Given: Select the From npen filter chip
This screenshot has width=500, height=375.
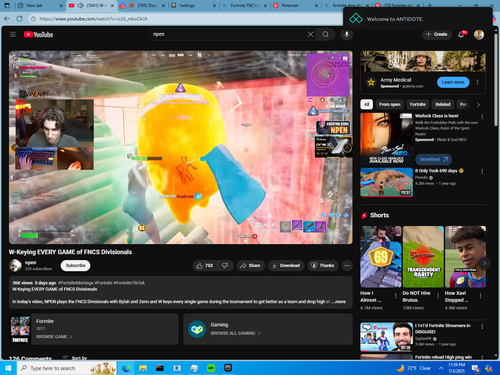Looking at the screenshot, I should pyautogui.click(x=389, y=104).
